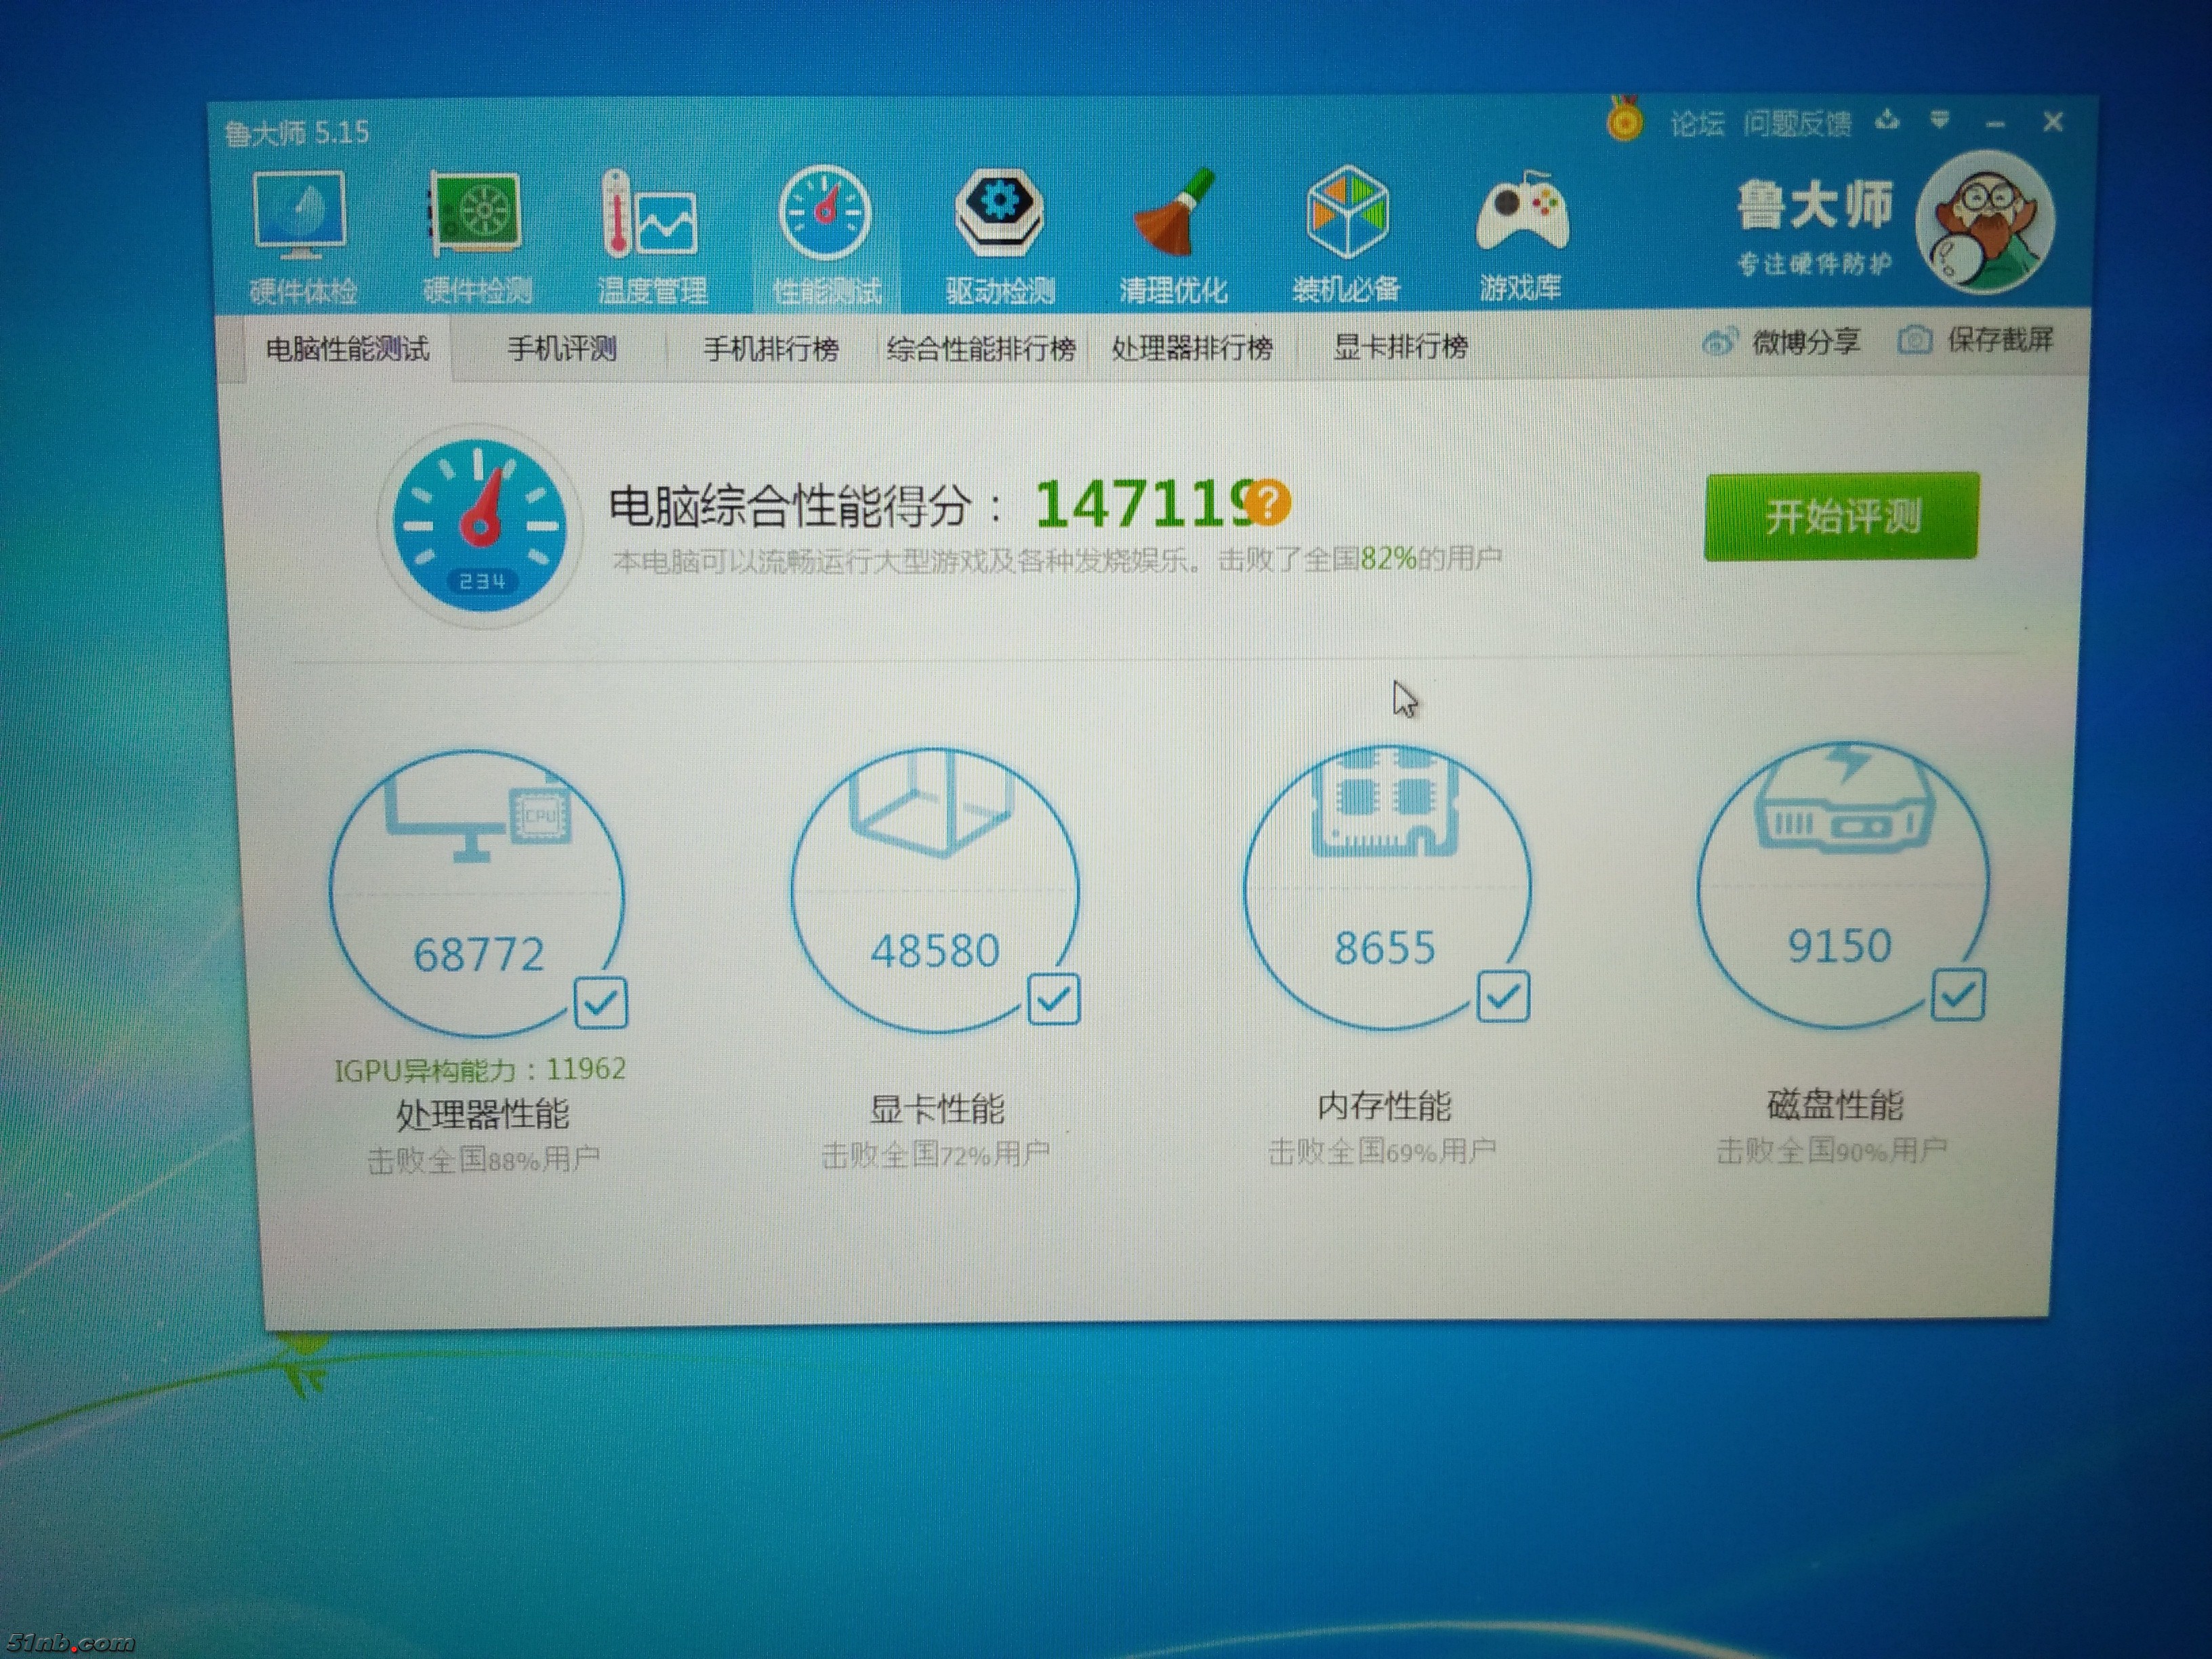Image resolution: width=2212 pixels, height=1659 pixels.
Task: Click the orange question mark beside score
Action: pyautogui.click(x=1268, y=502)
